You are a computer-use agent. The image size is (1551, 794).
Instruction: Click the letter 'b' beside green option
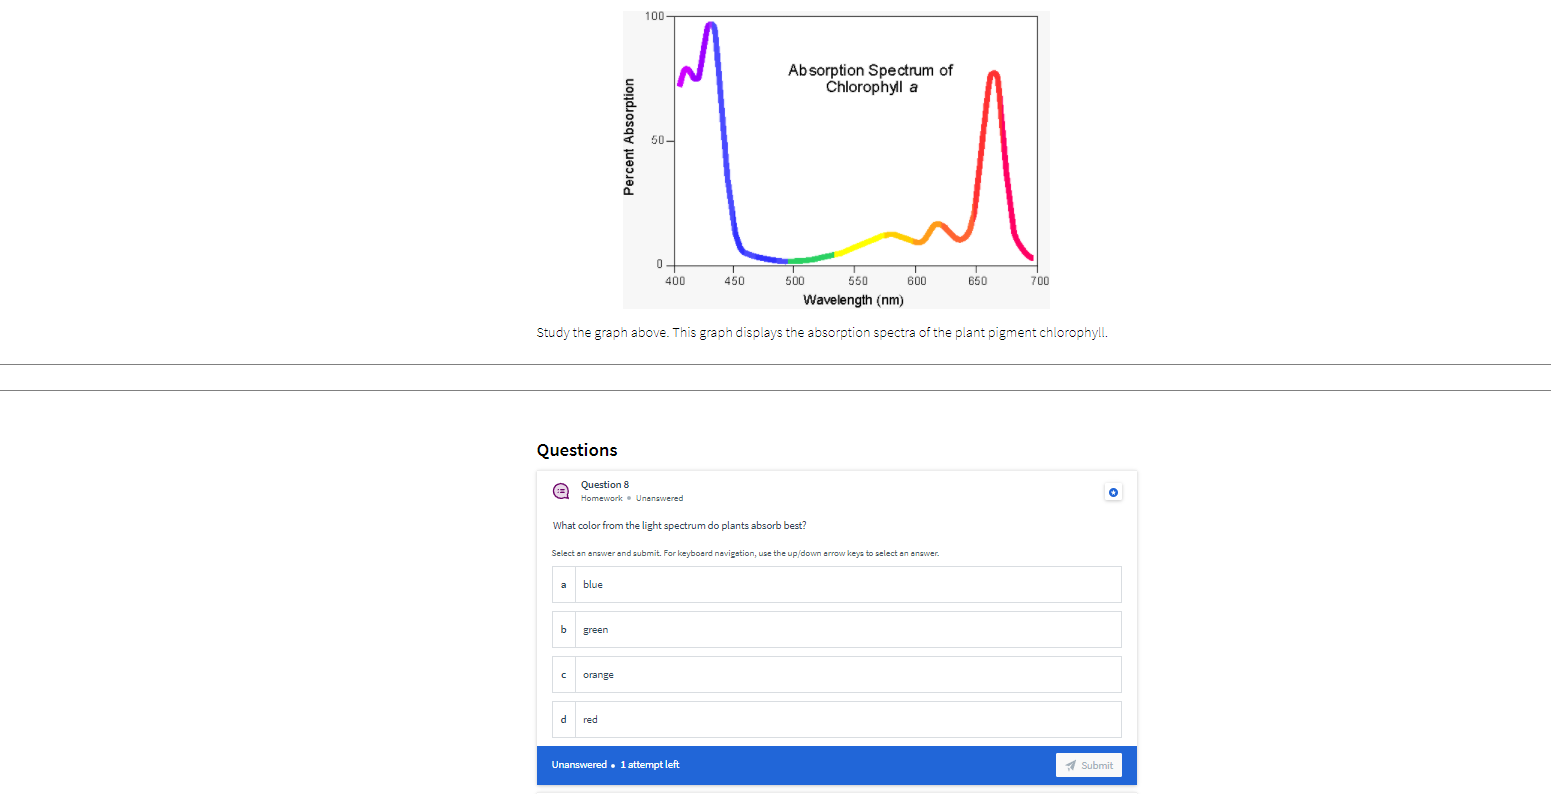point(563,629)
